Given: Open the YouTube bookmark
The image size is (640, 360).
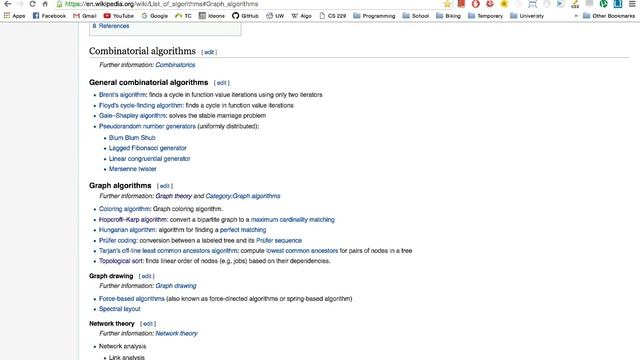Looking at the screenshot, I should coord(119,16).
